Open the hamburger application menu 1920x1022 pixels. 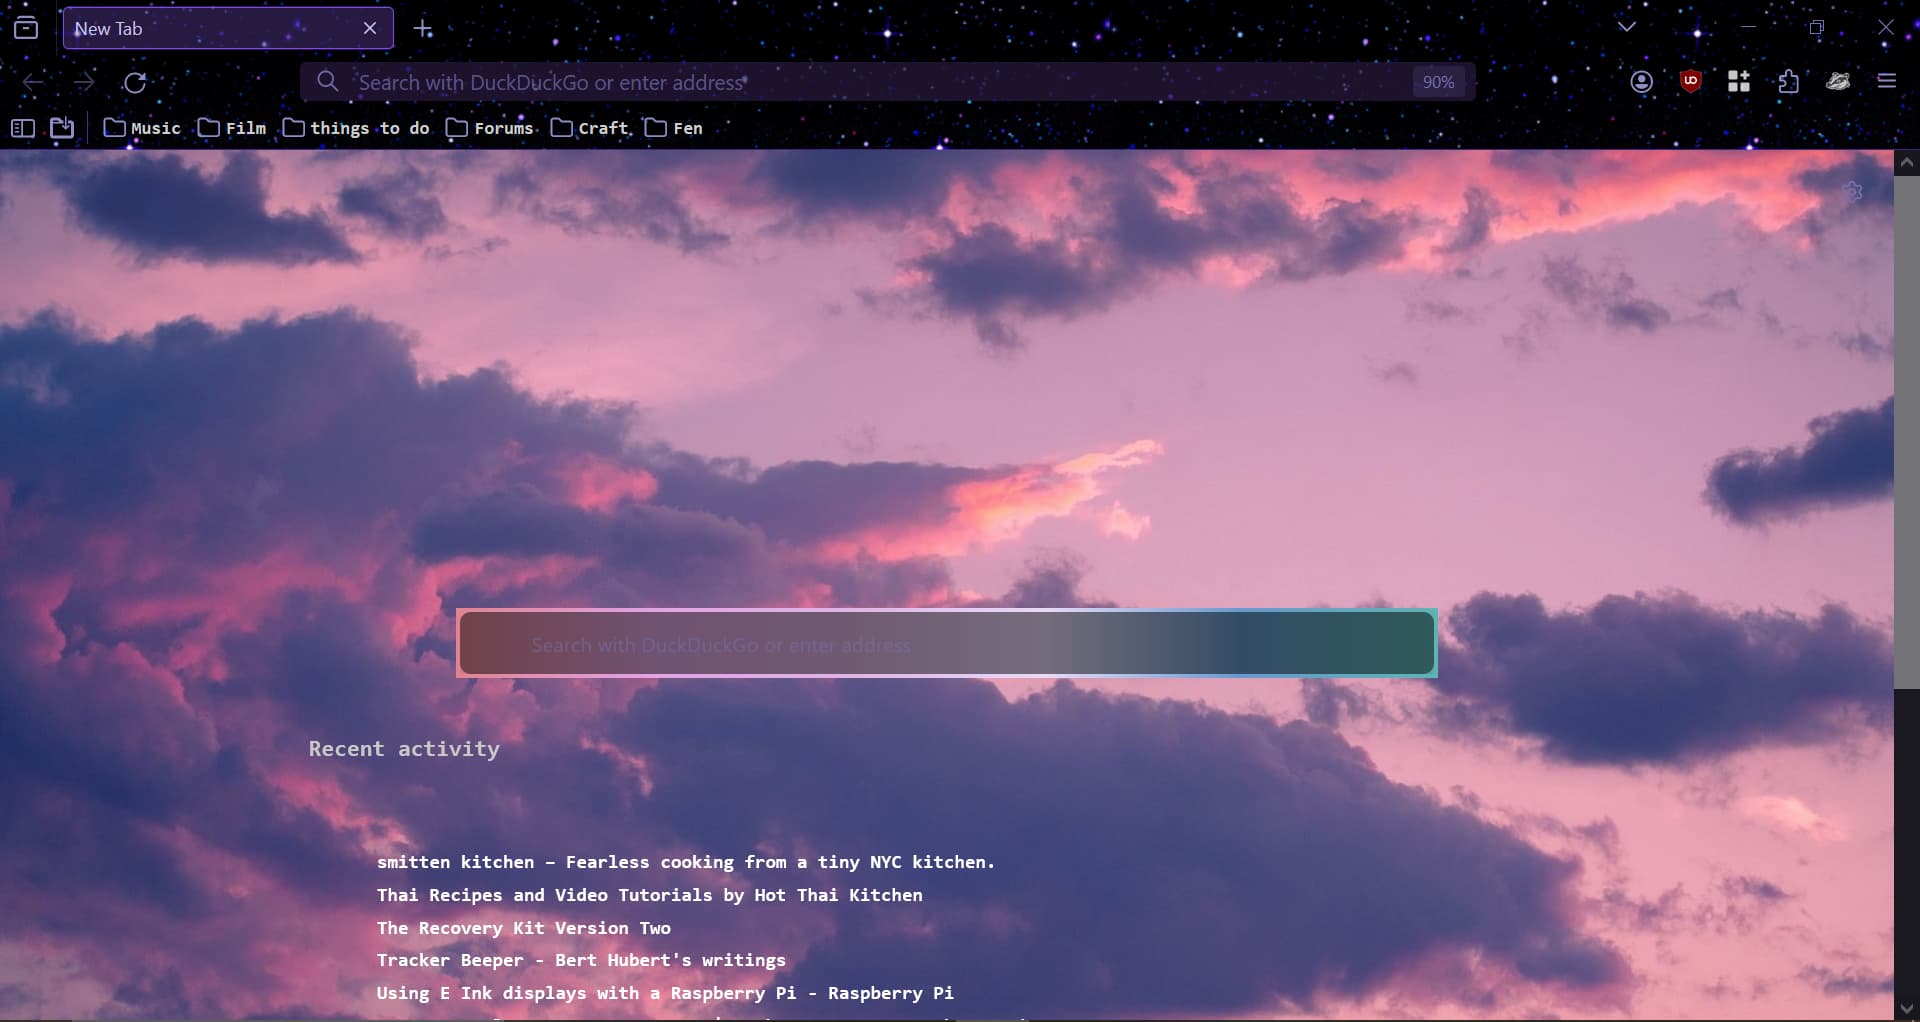(x=1887, y=82)
